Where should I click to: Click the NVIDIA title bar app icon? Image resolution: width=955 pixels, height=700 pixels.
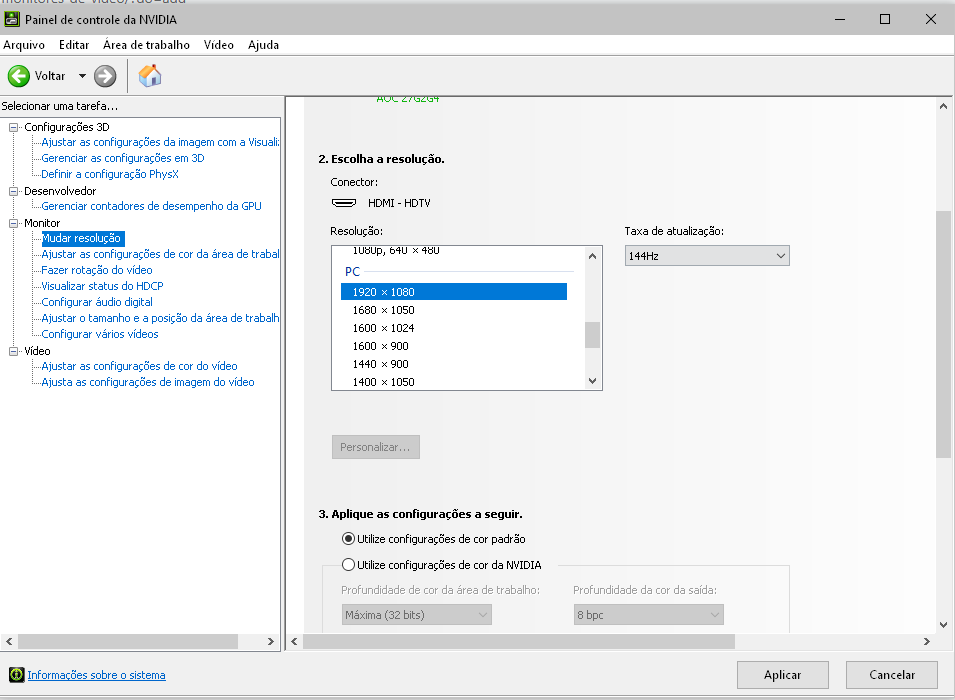12,19
